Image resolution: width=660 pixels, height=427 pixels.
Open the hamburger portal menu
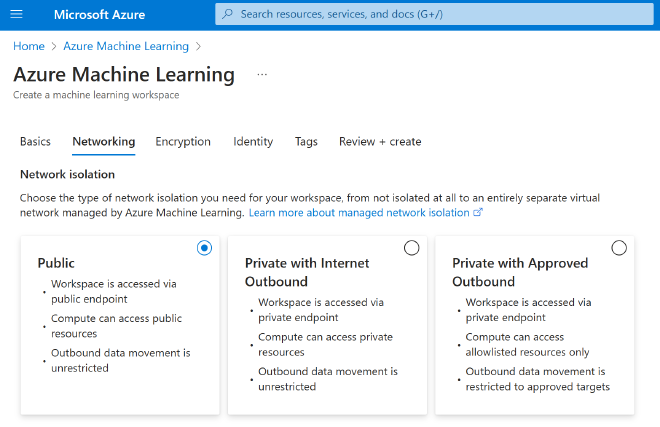pyautogui.click(x=16, y=14)
